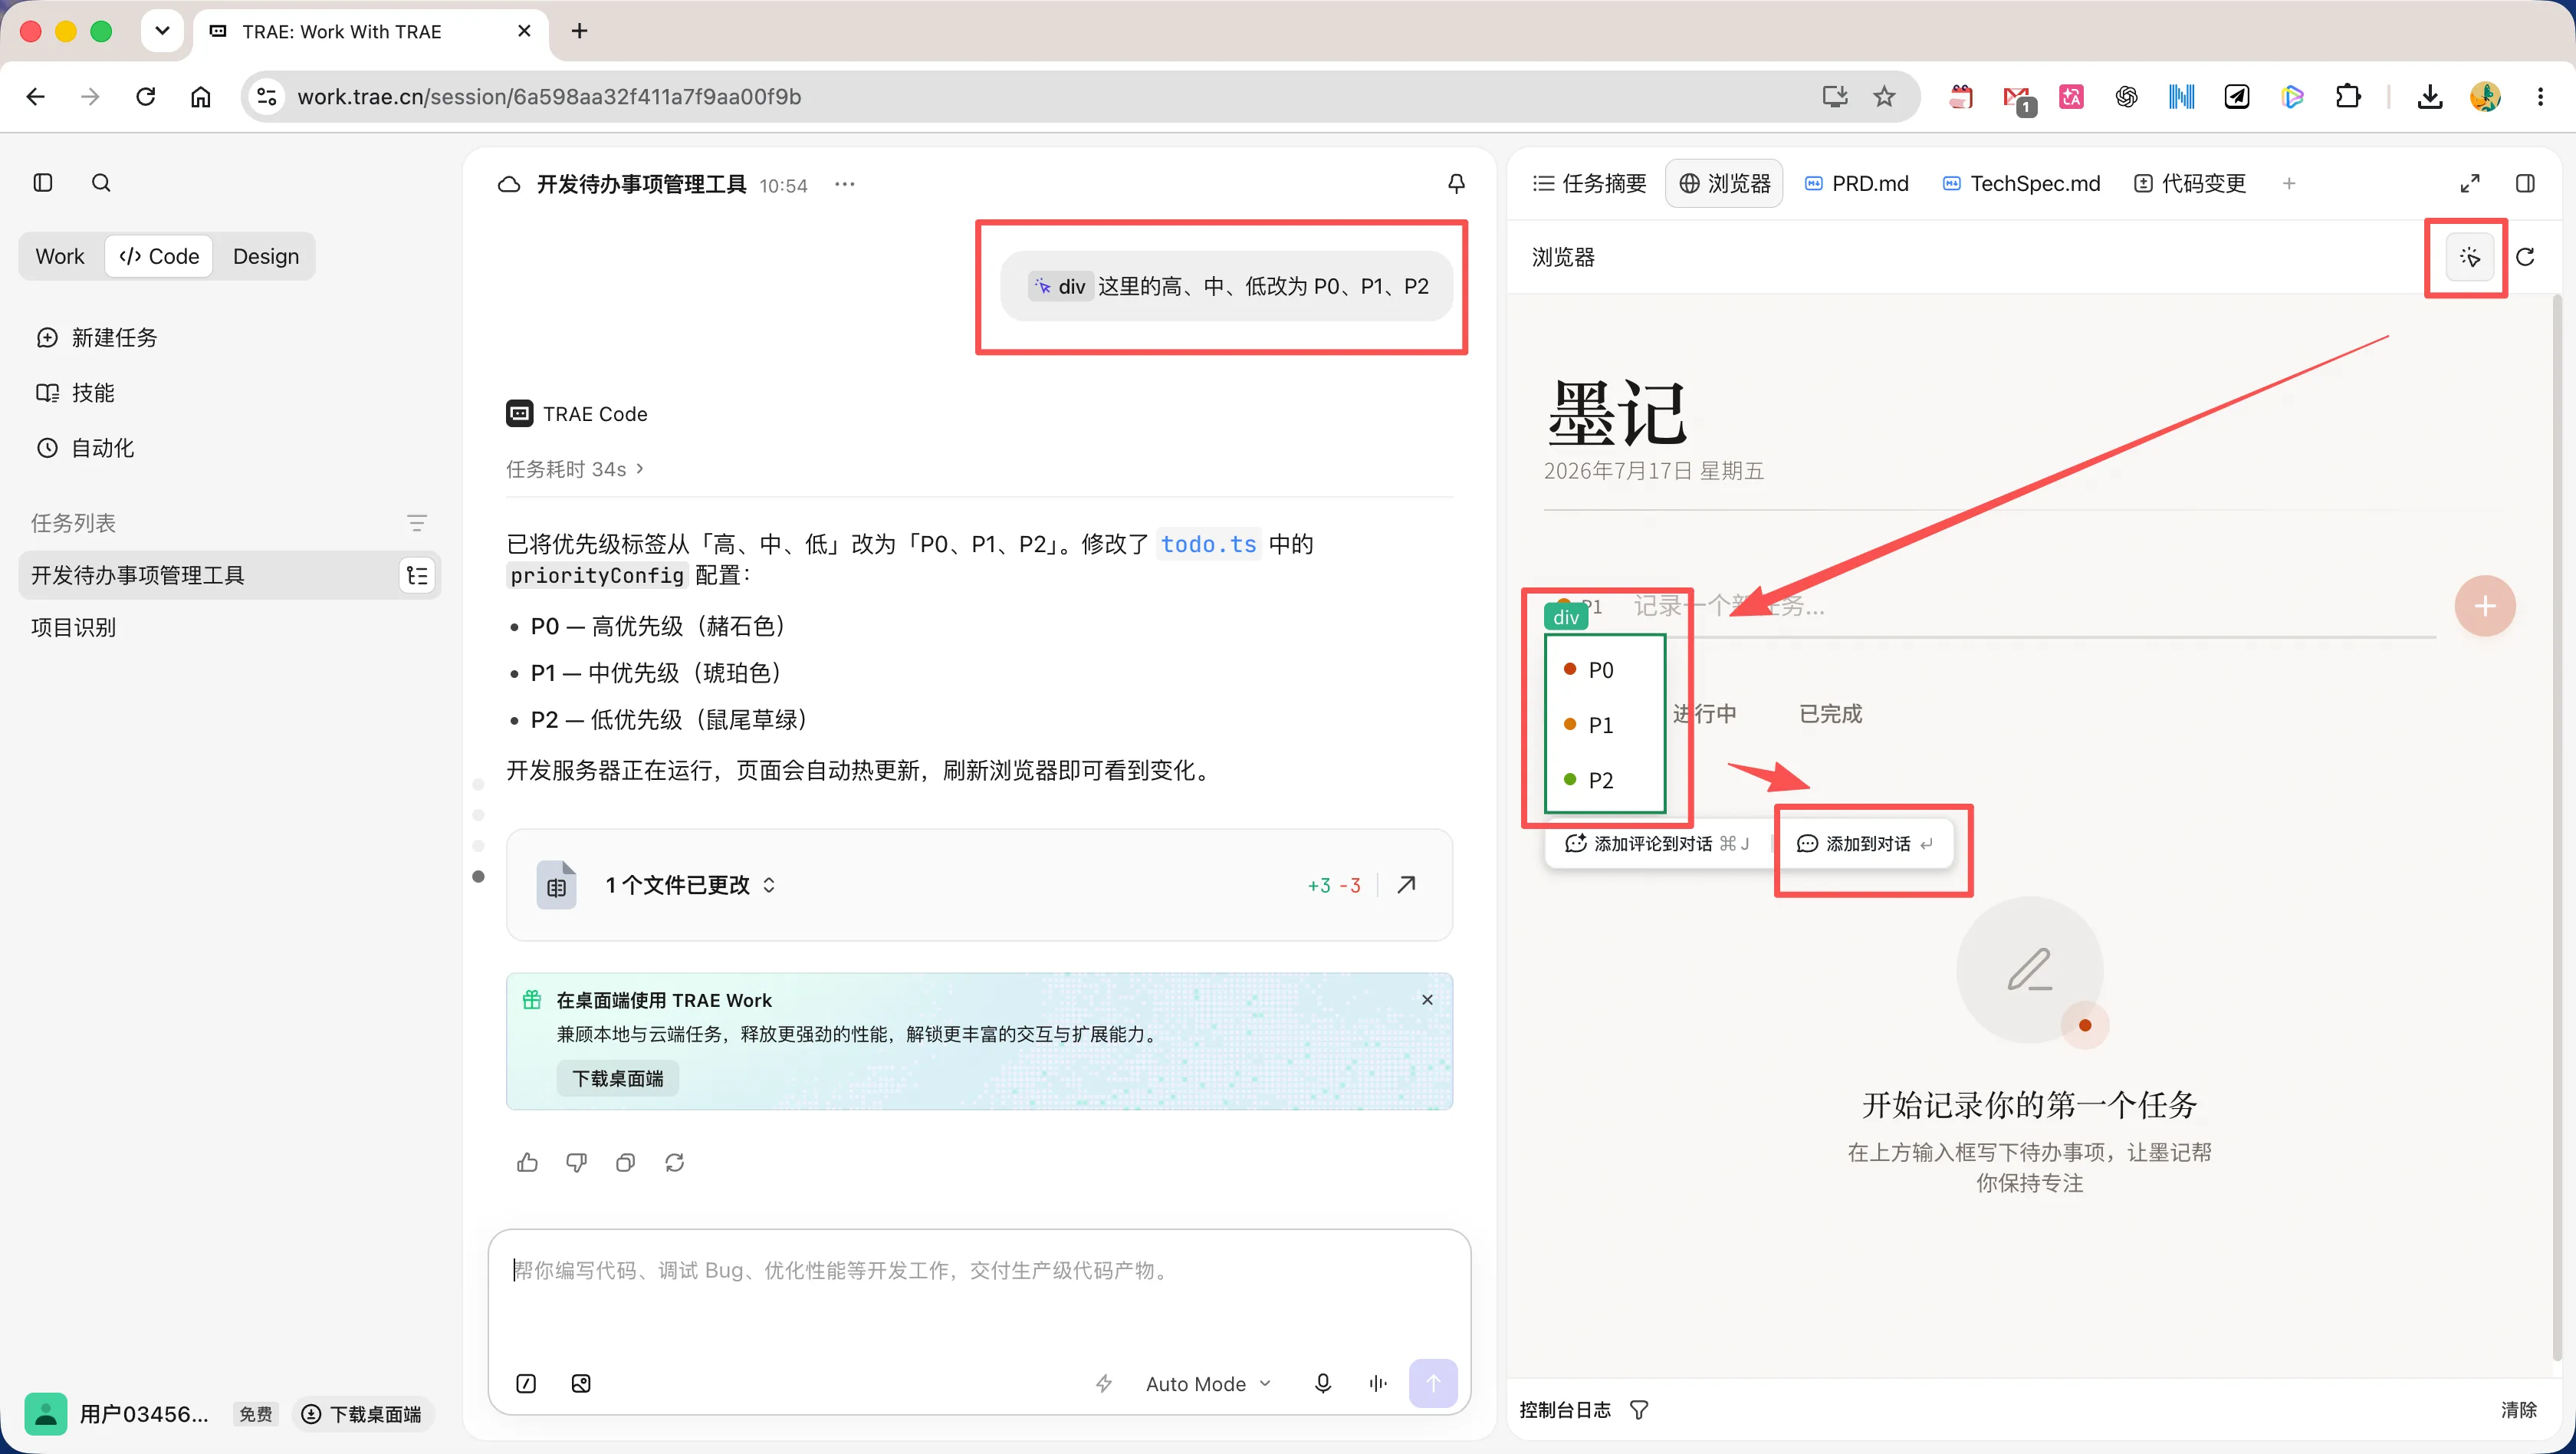Open the TechSpec.md tab
Viewport: 2576px width, 1454px height.
coord(2021,183)
